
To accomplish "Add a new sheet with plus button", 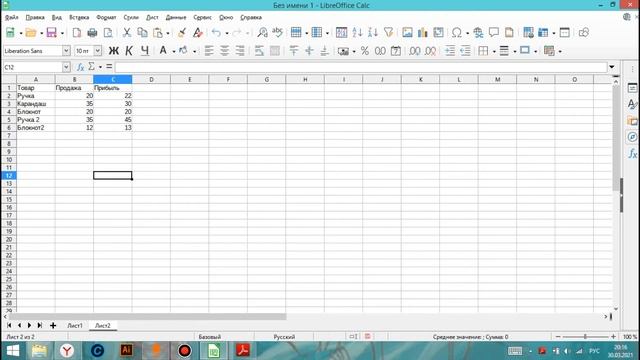I will click(53, 325).
